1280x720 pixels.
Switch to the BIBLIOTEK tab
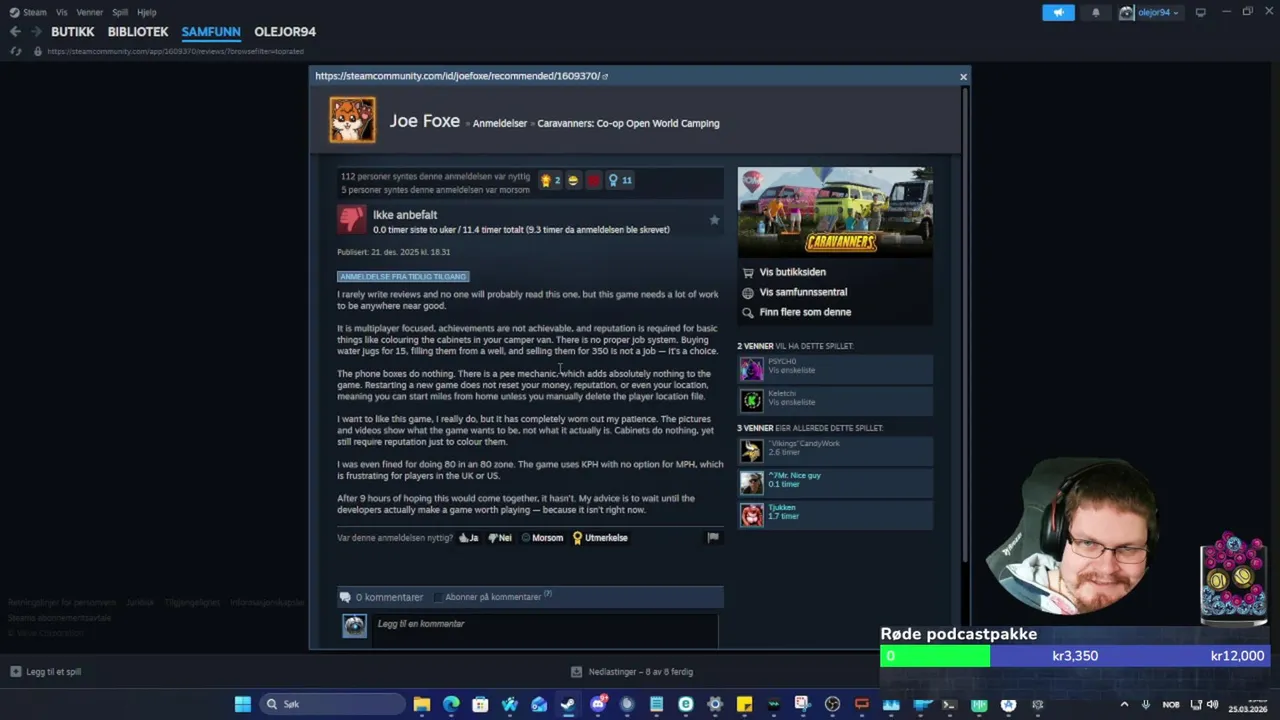(x=138, y=32)
